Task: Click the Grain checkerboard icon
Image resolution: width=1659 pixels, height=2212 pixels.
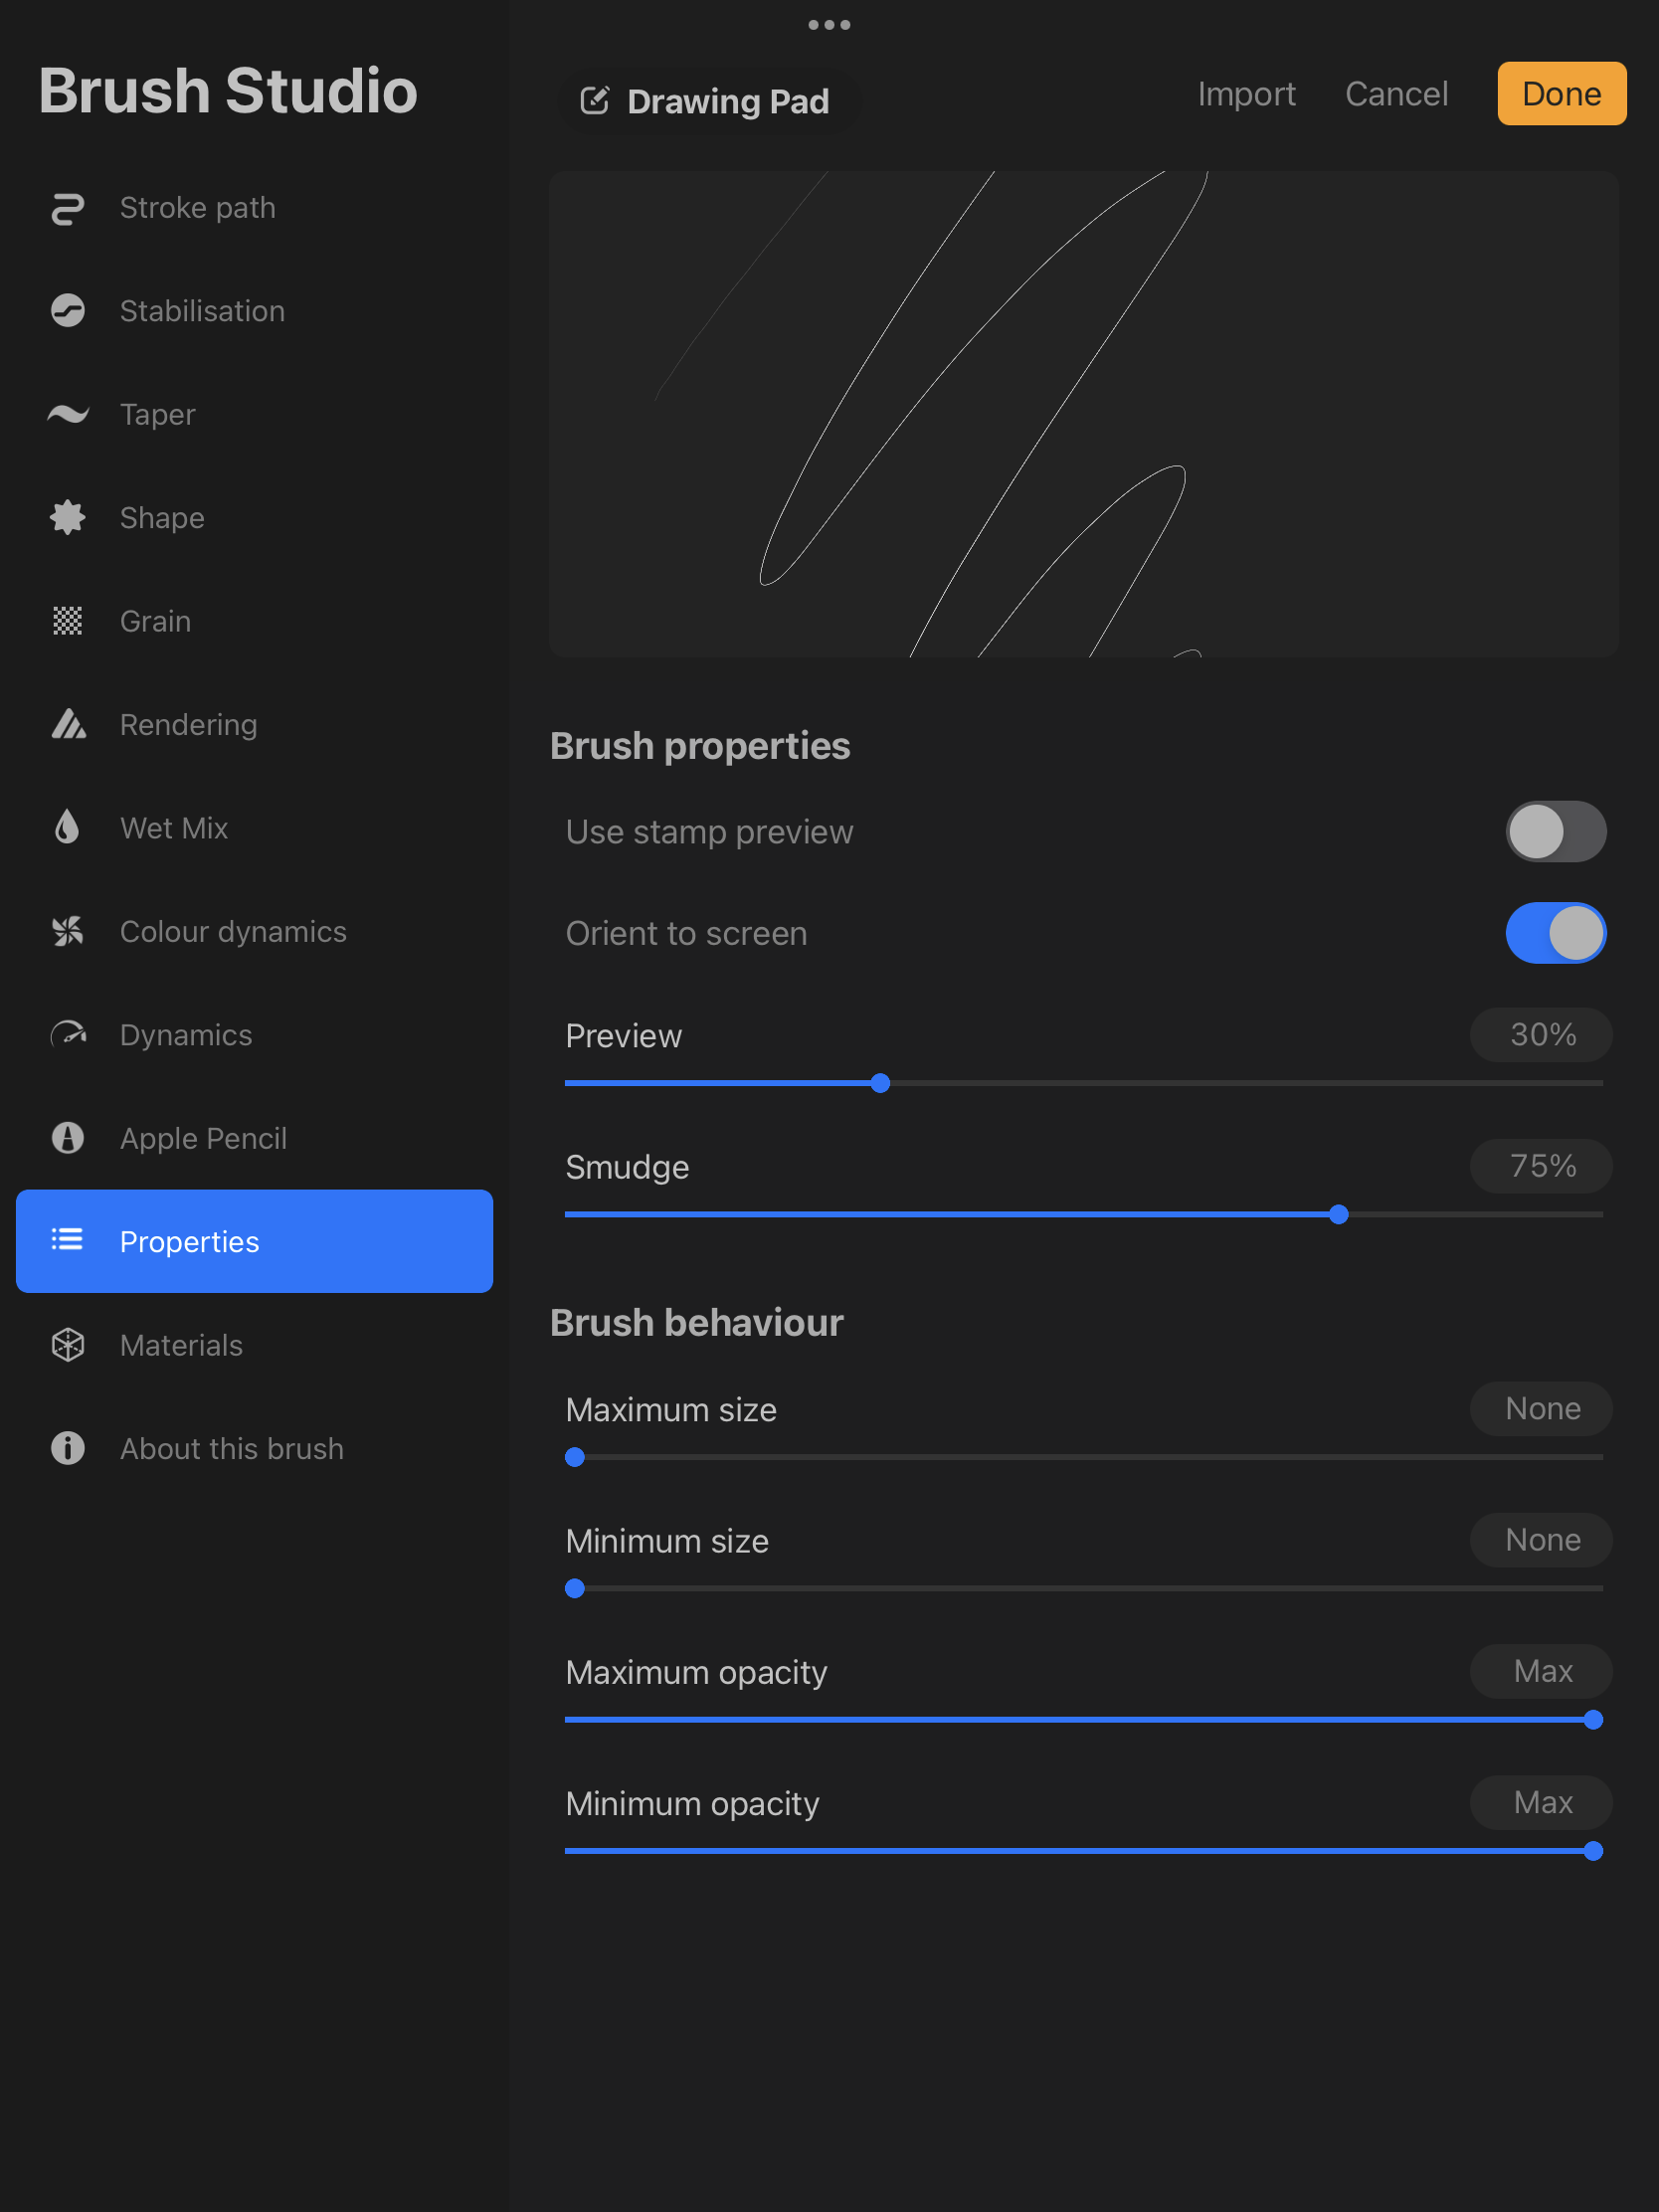Action: pyautogui.click(x=68, y=621)
